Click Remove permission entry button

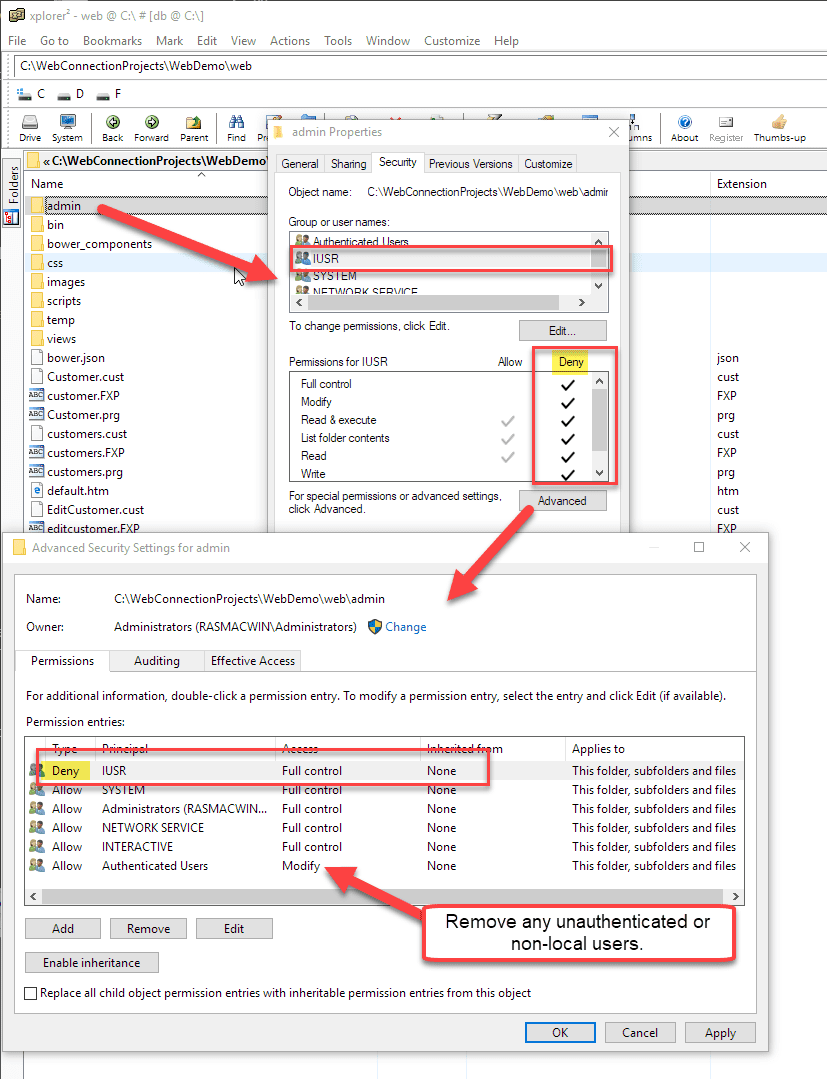[x=148, y=928]
